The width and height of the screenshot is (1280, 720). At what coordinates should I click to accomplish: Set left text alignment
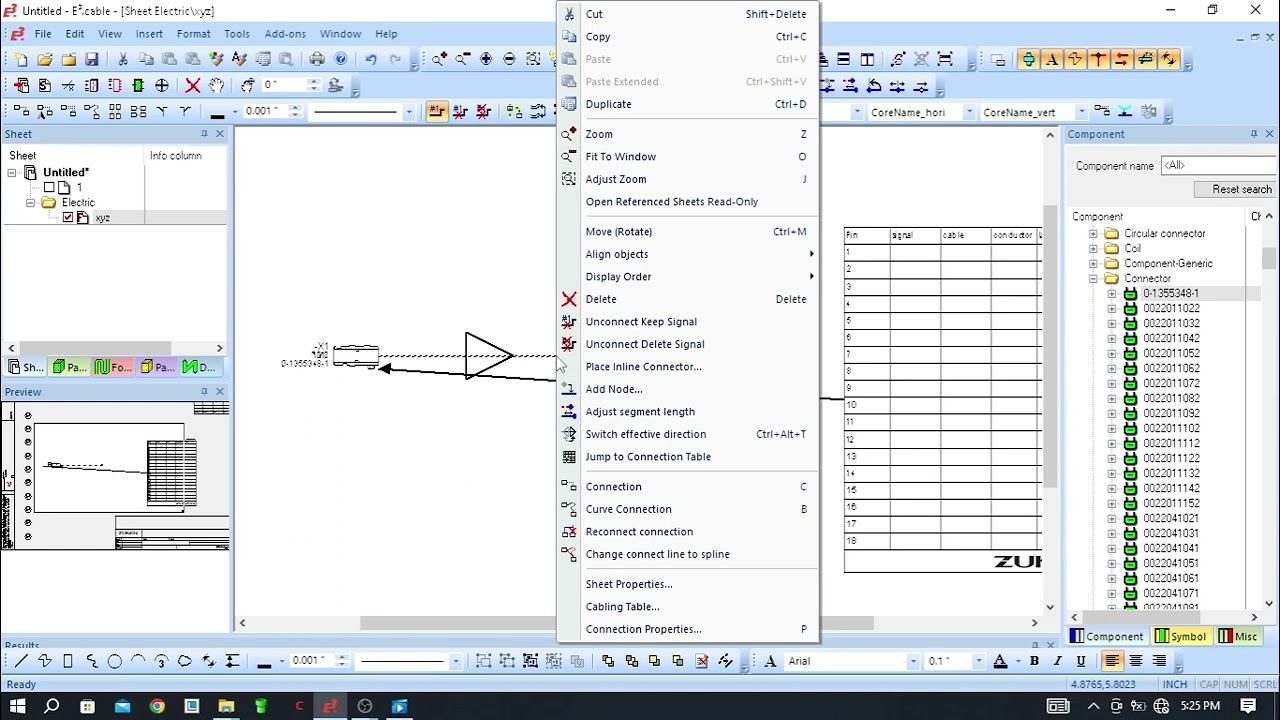(x=1112, y=661)
